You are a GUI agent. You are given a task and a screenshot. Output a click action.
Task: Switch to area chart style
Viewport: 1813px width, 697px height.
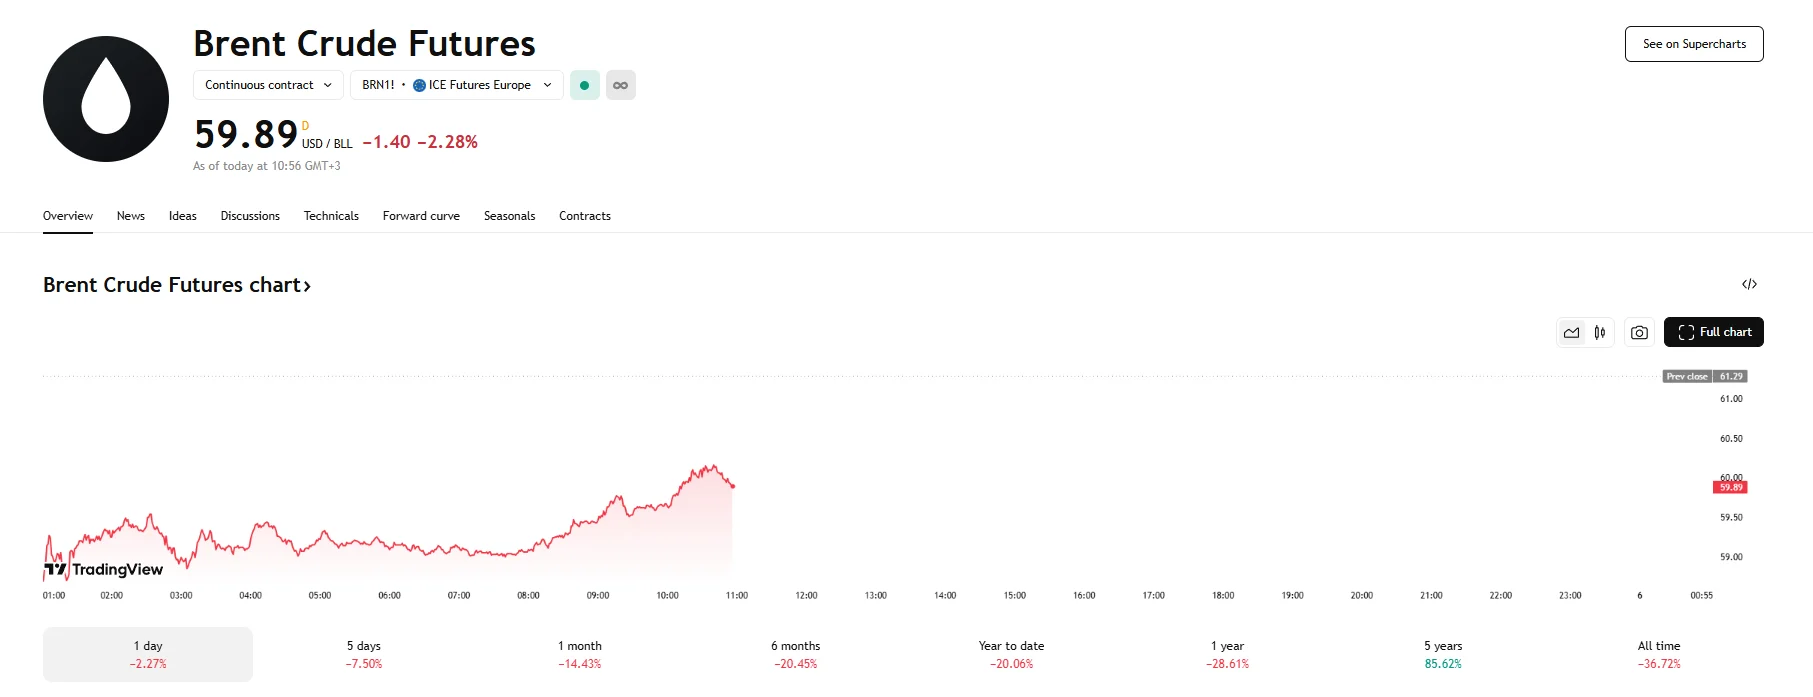[x=1572, y=333]
